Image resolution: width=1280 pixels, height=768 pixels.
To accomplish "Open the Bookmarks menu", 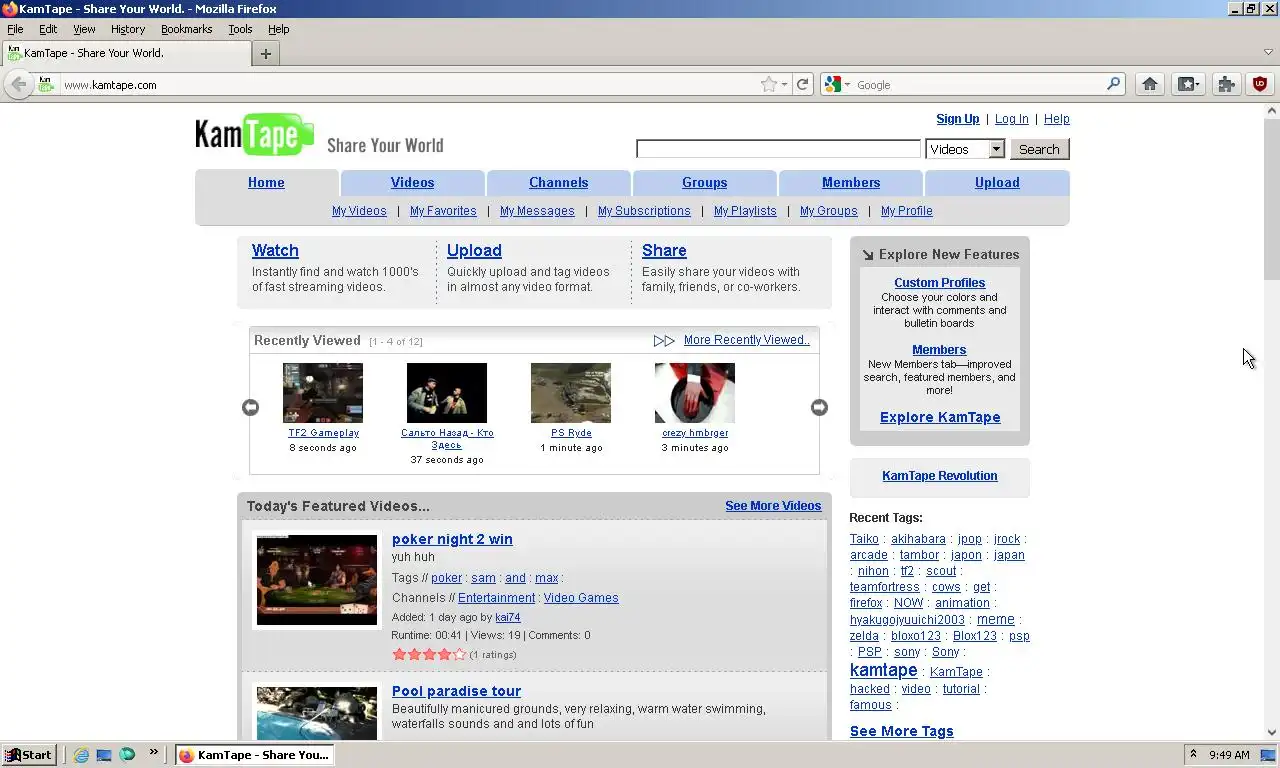I will click(x=187, y=29).
